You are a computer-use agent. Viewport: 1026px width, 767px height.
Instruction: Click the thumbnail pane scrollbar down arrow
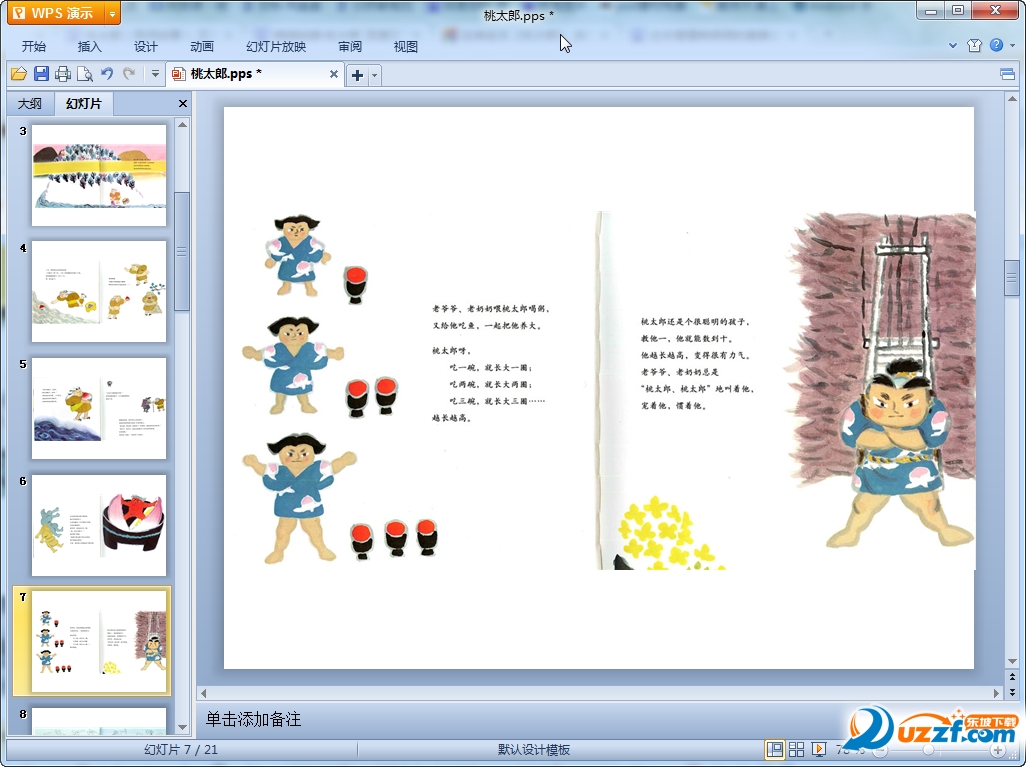(183, 726)
